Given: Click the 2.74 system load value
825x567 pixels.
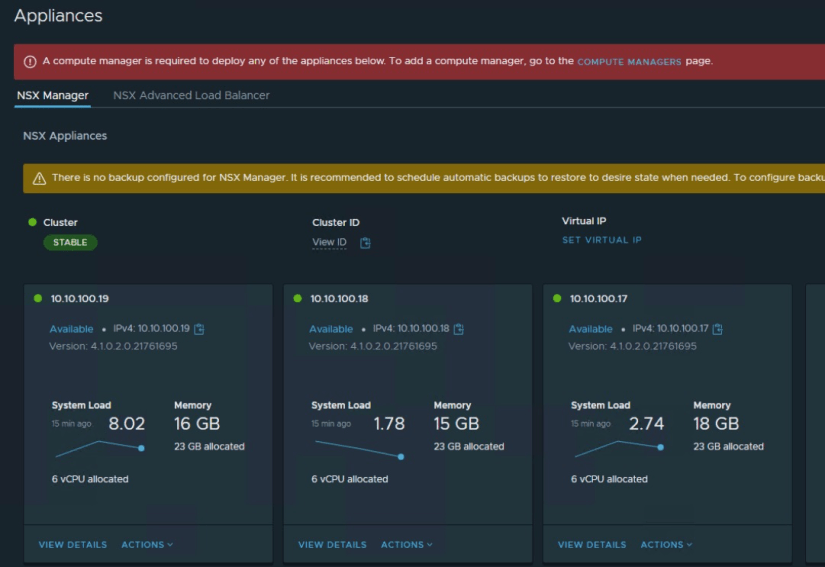Looking at the screenshot, I should point(647,423).
